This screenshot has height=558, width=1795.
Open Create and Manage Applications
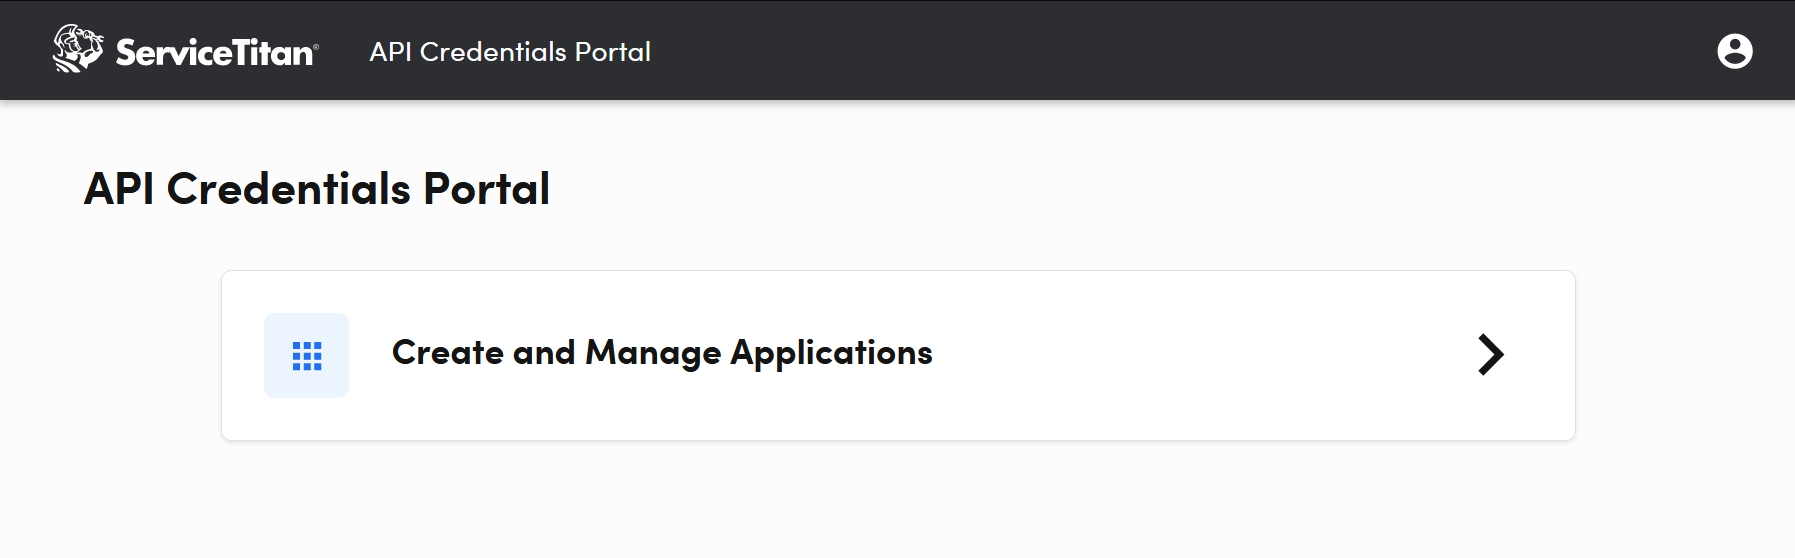click(x=661, y=353)
